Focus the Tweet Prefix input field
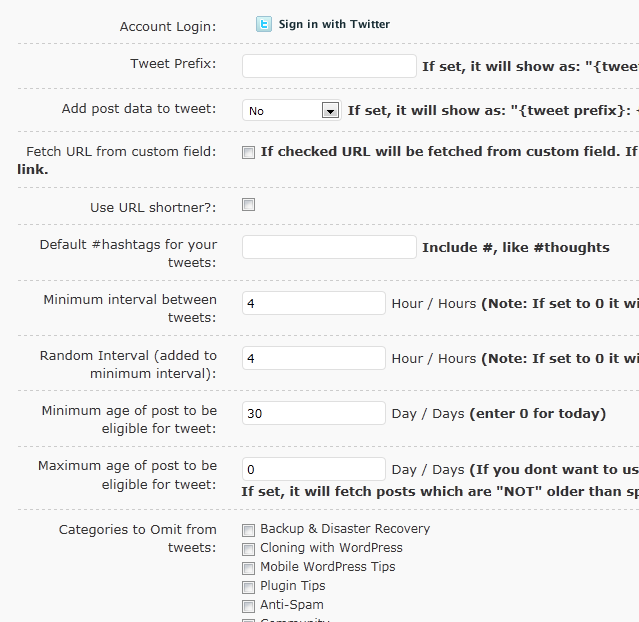Screen dimensions: 639x622 [329, 66]
